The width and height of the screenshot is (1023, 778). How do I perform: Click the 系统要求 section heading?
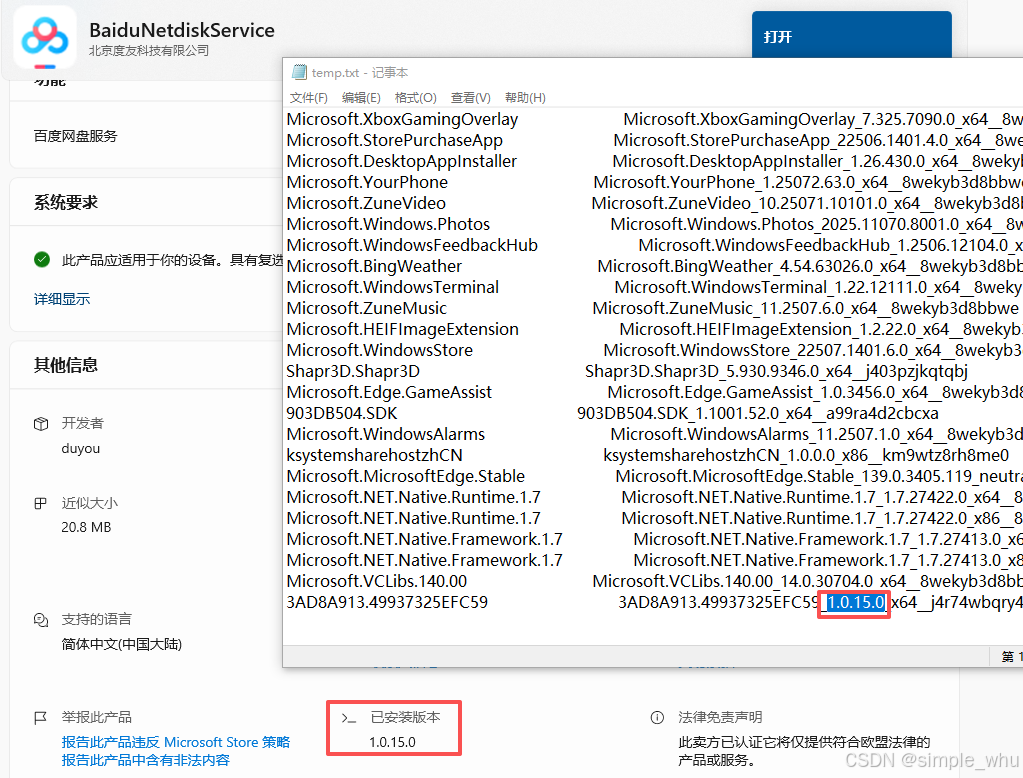(66, 202)
